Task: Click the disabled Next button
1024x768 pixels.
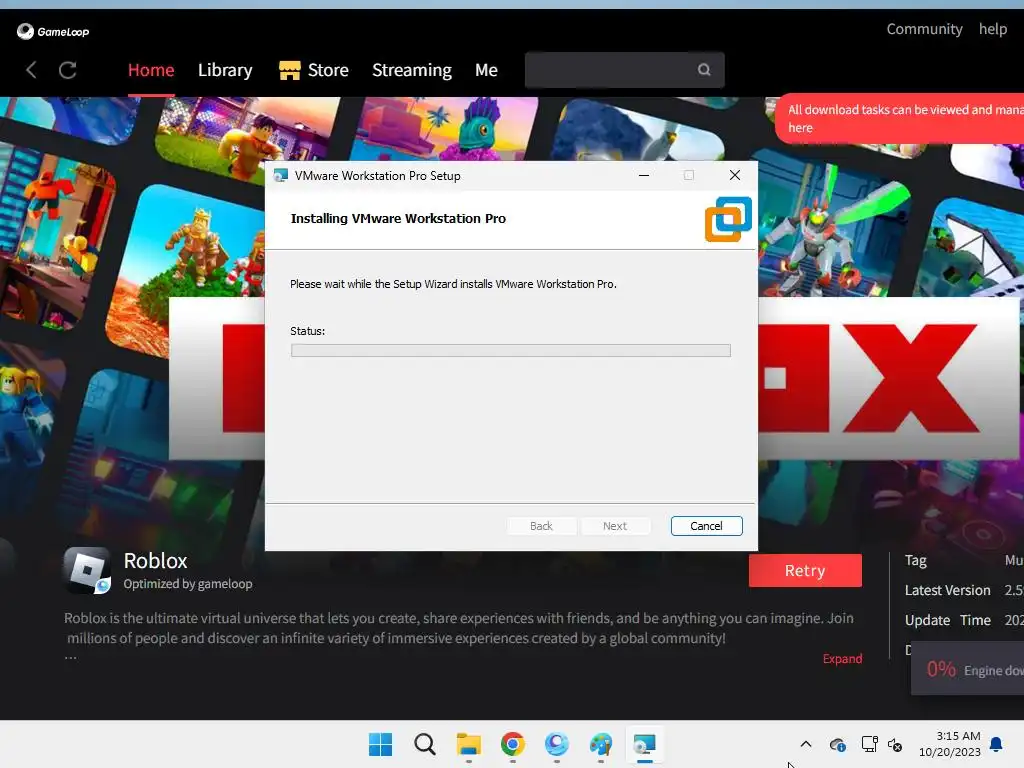Action: [x=615, y=526]
